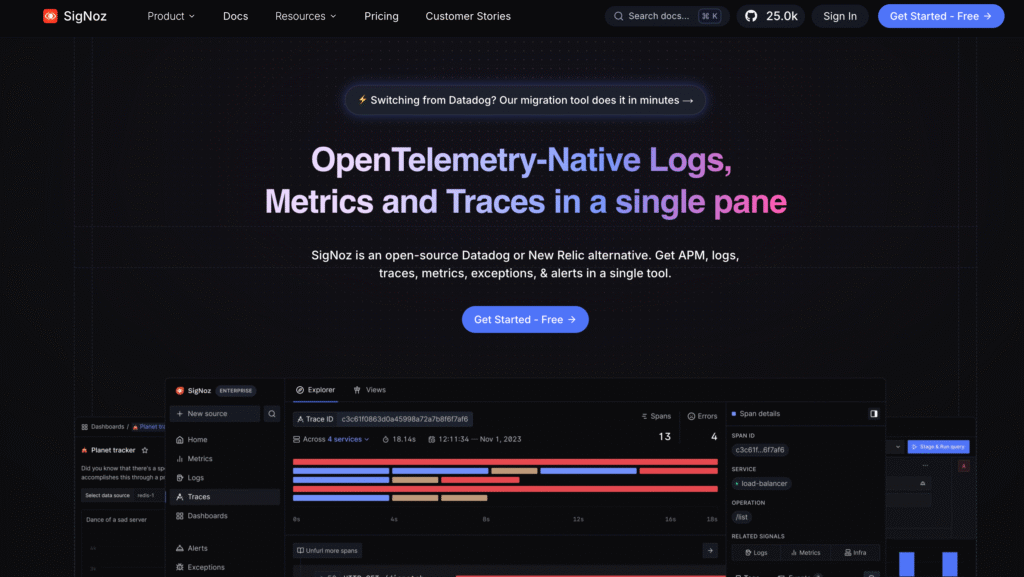Click the long red trace span bar
This screenshot has height=577, width=1024.
[x=505, y=462]
